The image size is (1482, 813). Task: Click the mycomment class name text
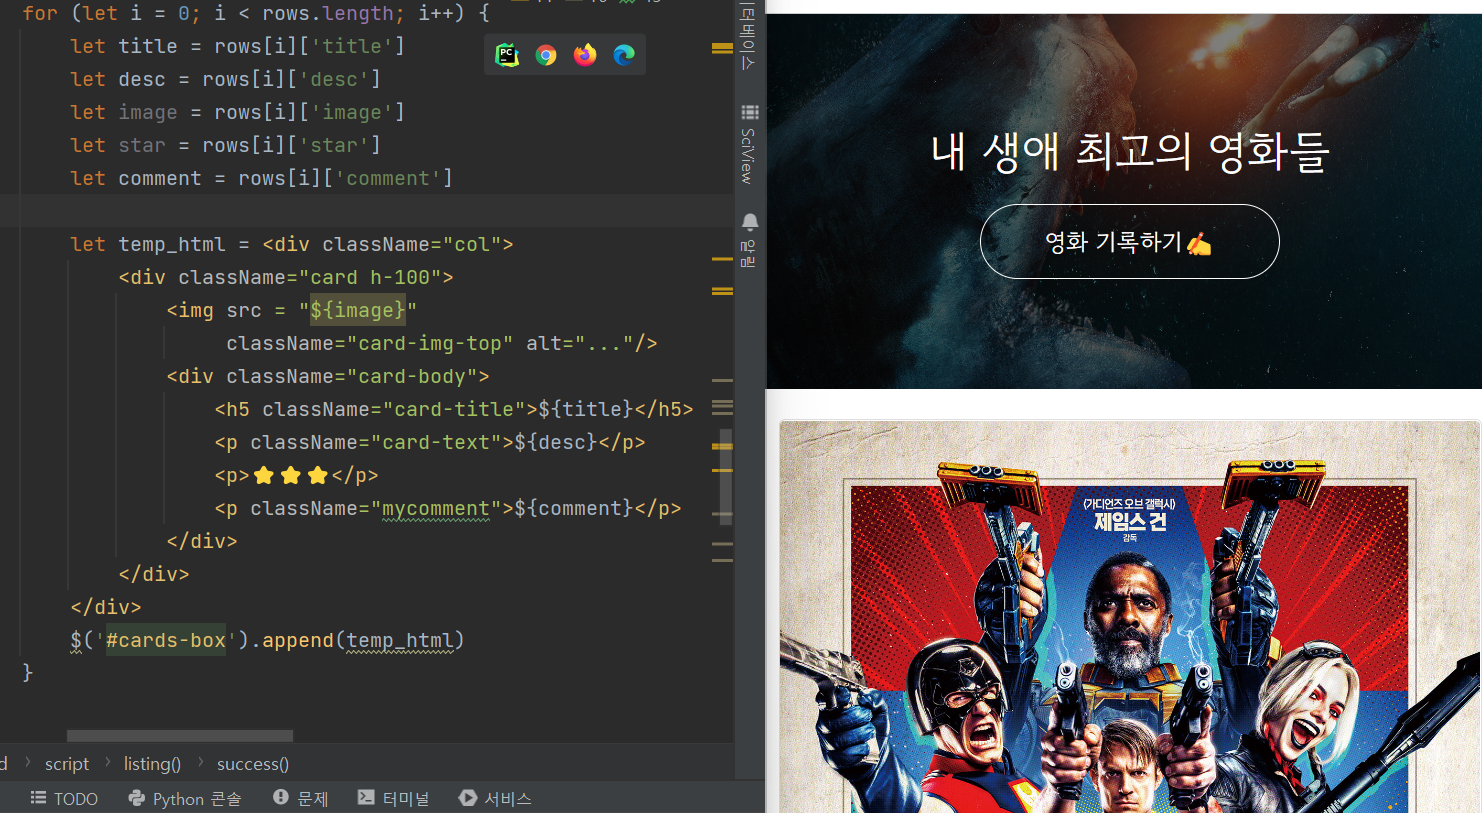pos(436,509)
